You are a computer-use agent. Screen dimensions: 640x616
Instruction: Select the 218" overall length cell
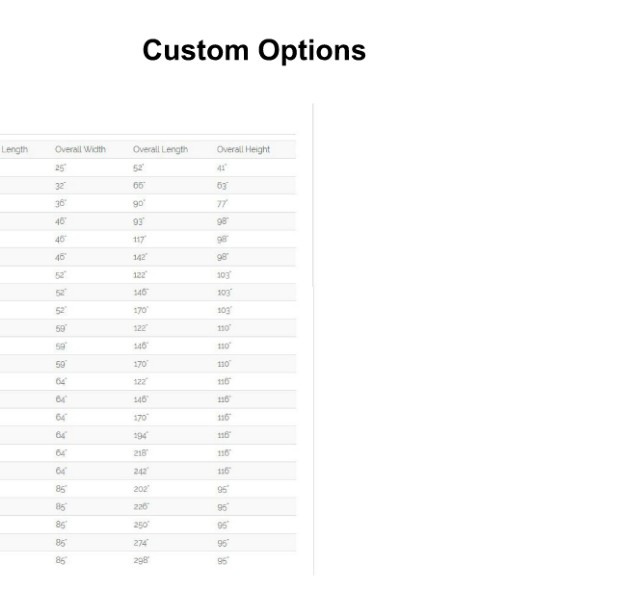(x=141, y=453)
